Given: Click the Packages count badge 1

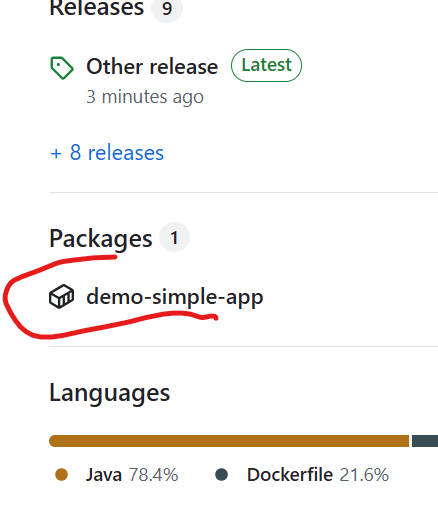Looking at the screenshot, I should coord(174,237).
